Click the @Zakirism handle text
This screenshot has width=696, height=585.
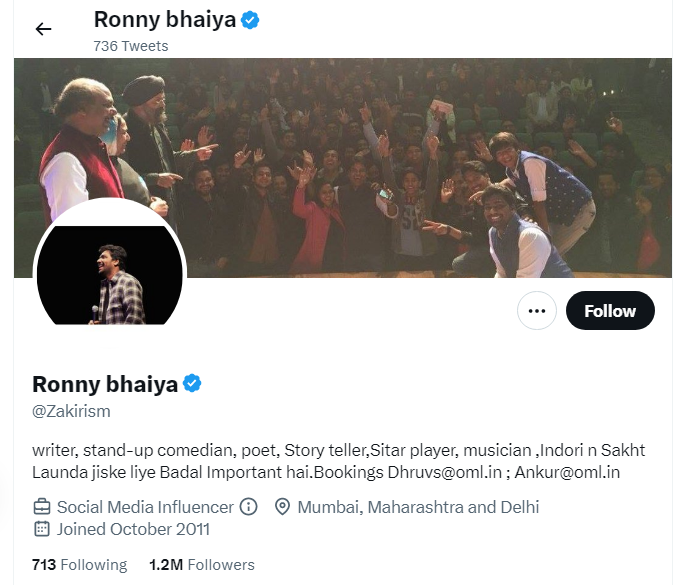72,411
